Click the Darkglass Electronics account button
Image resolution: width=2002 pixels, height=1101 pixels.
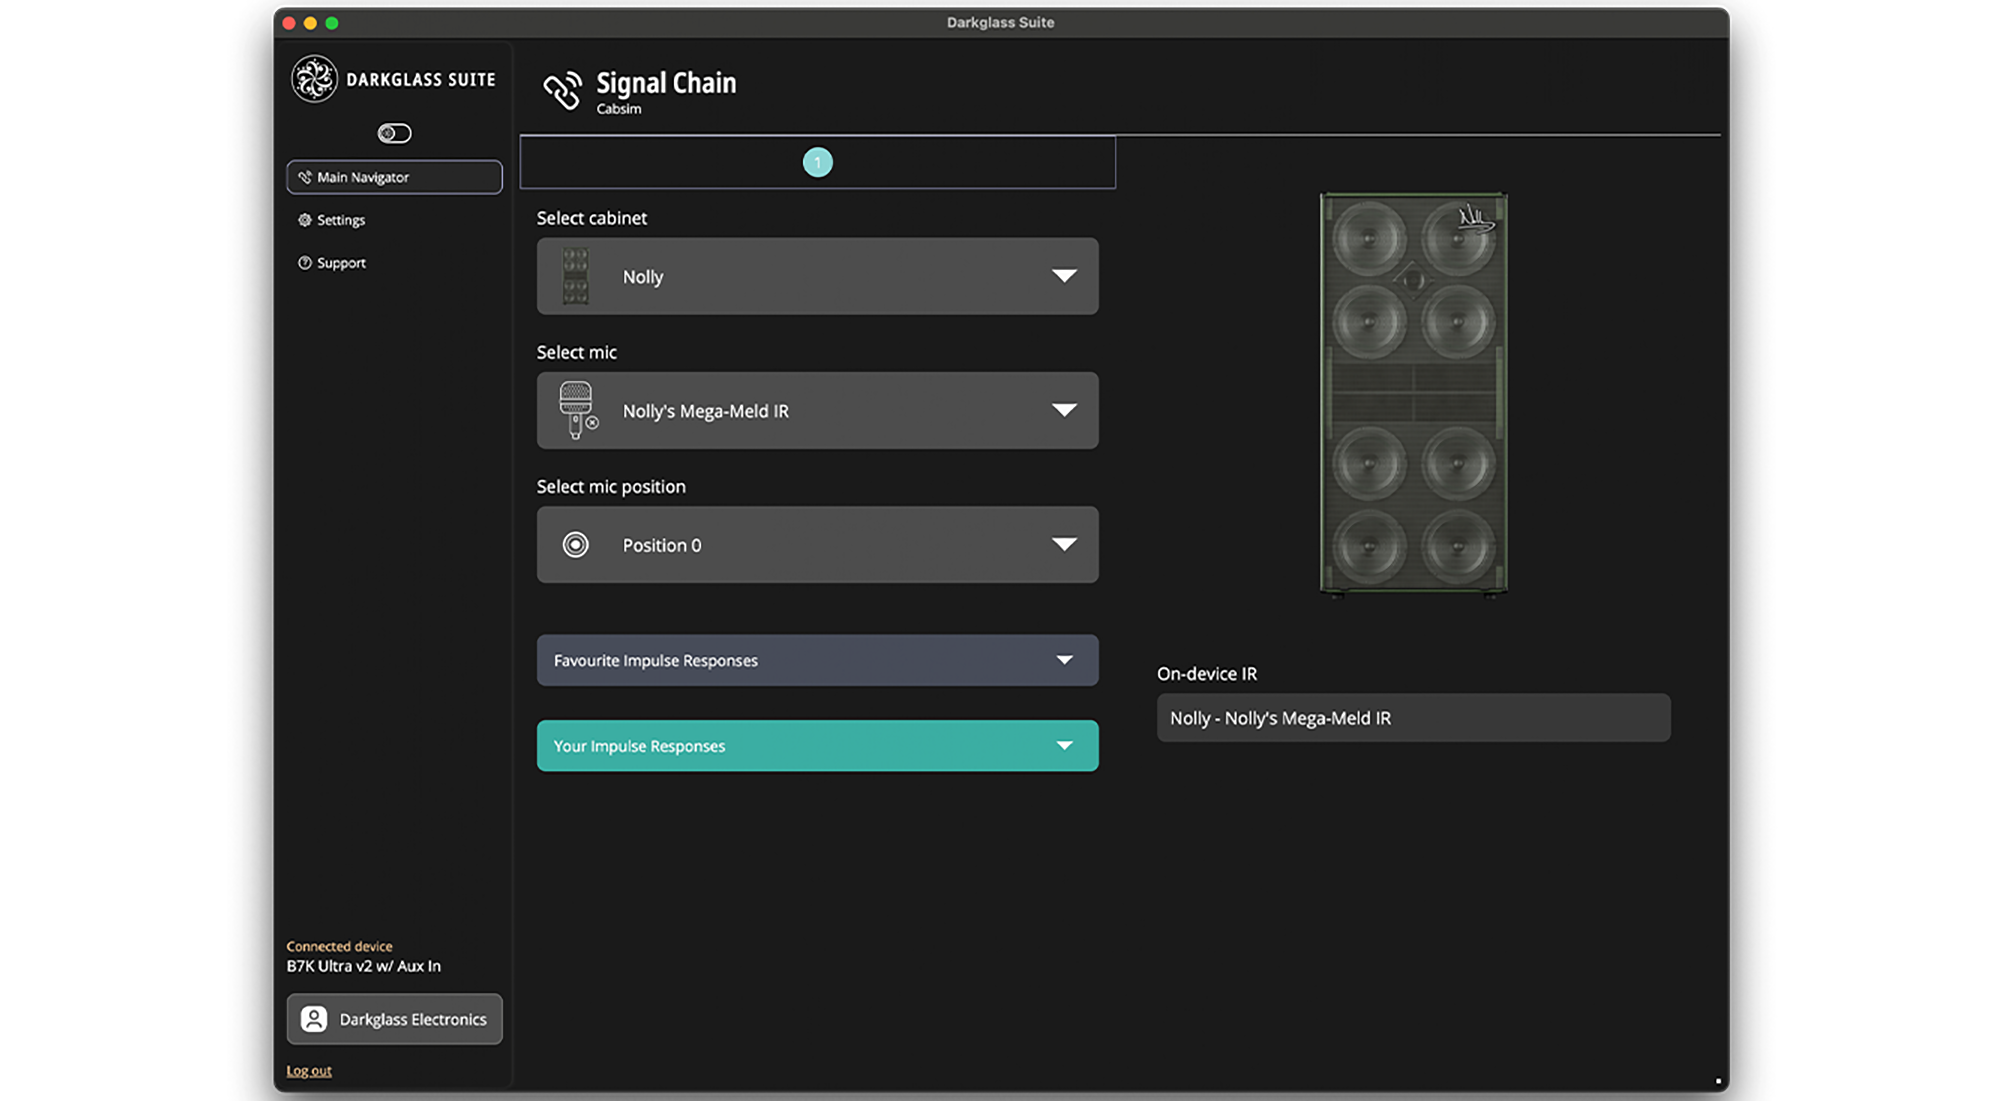click(394, 1019)
